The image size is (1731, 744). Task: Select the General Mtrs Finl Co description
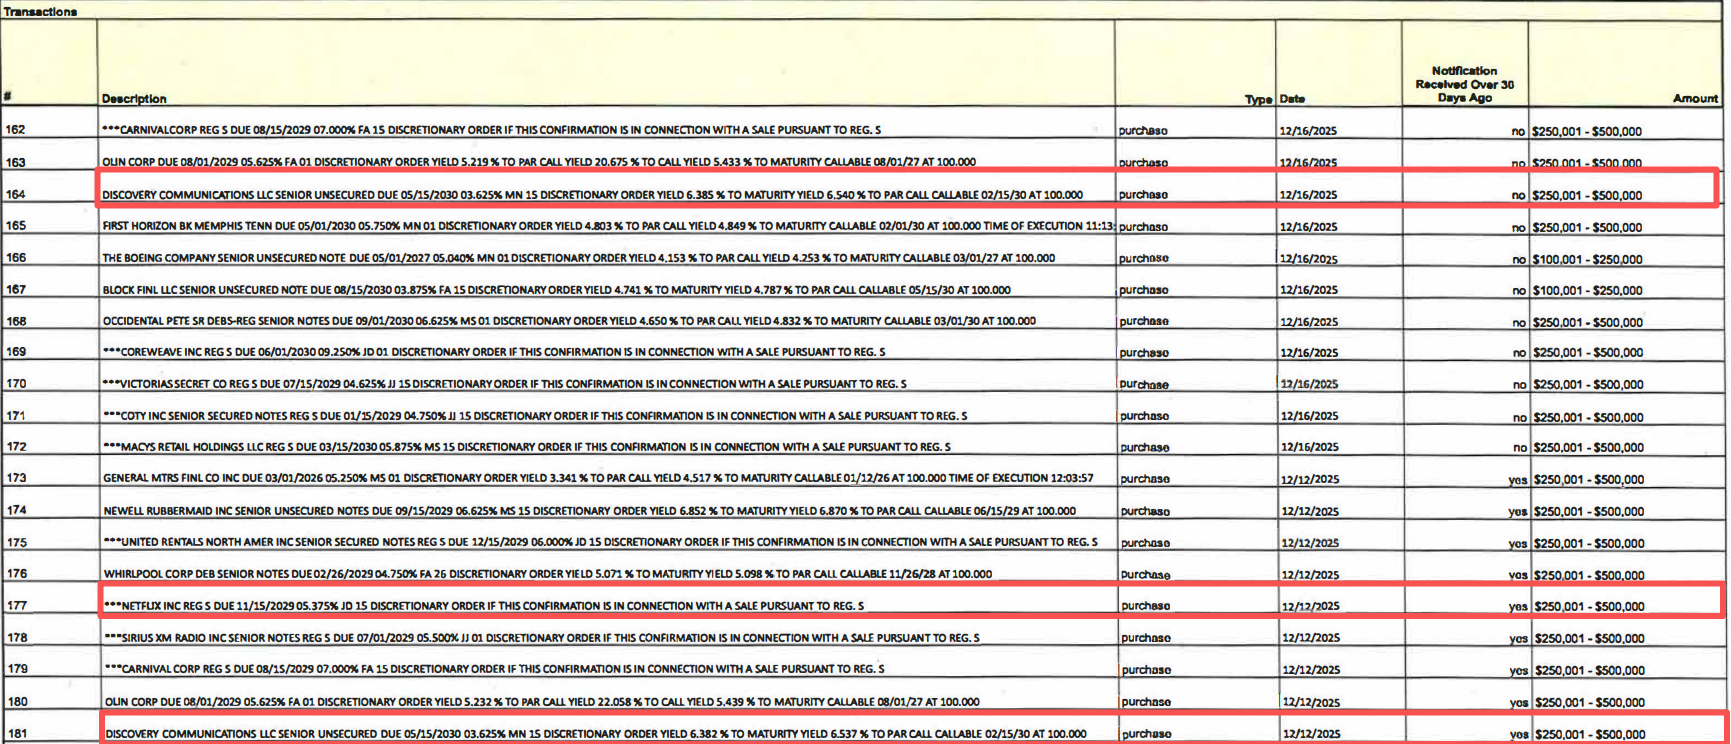(x=598, y=478)
